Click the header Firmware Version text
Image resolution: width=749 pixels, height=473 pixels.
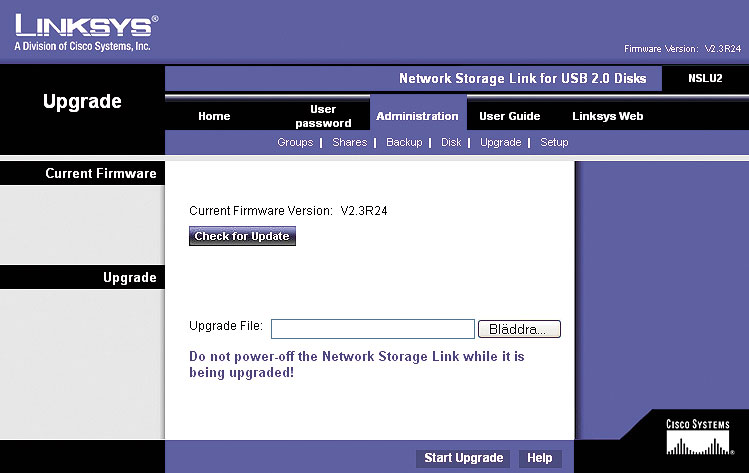coord(682,49)
